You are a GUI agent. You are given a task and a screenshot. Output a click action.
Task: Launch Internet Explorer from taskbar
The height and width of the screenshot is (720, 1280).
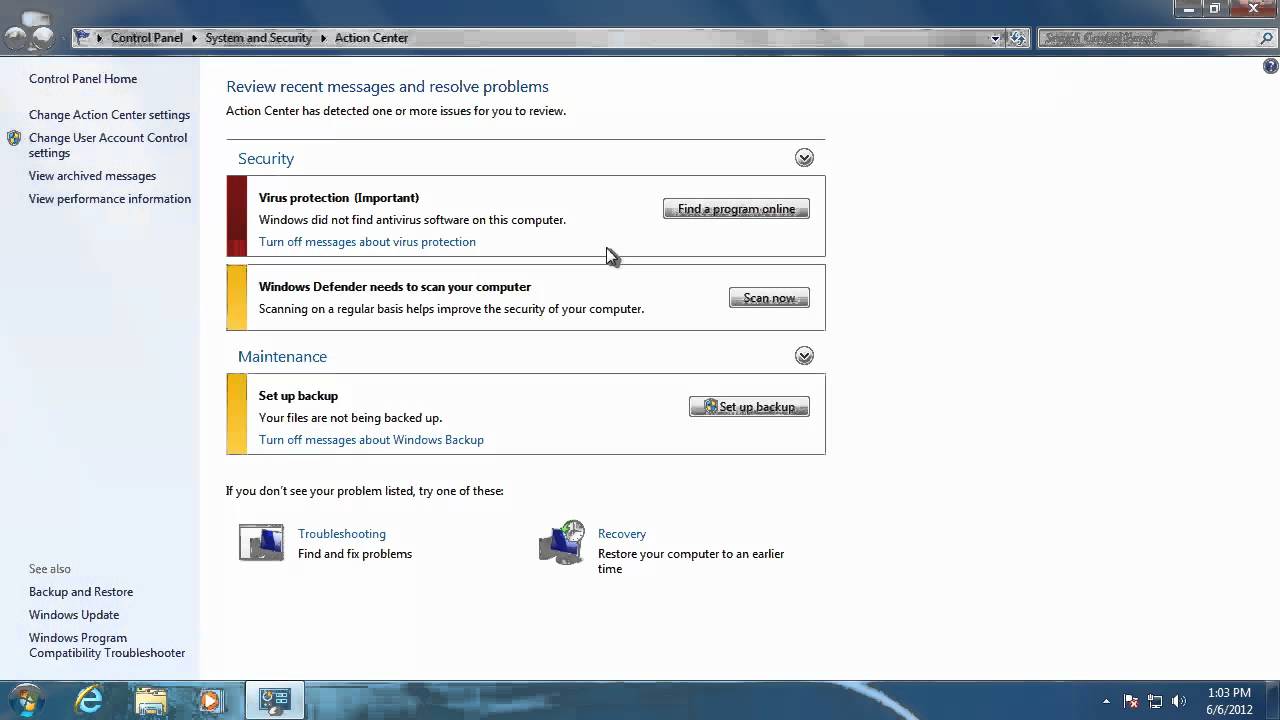[x=89, y=700]
